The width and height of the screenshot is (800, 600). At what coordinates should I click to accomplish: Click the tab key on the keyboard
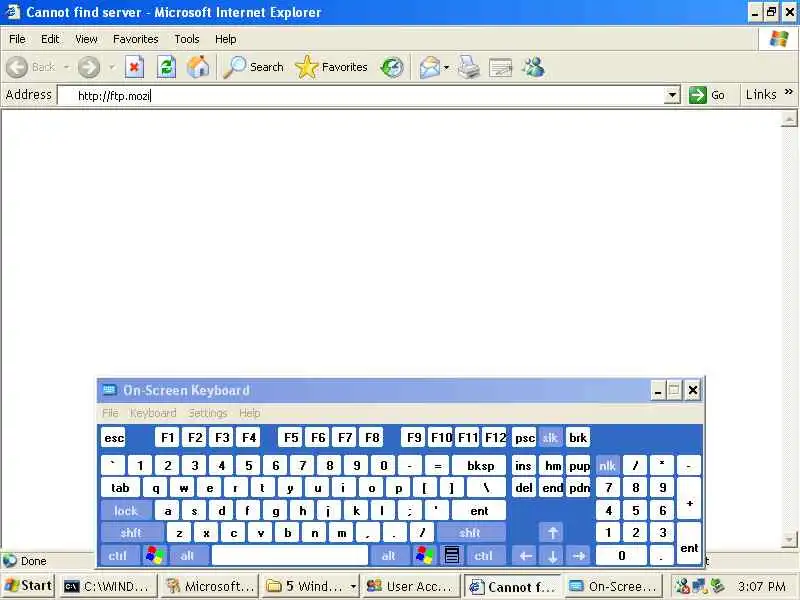tap(120, 488)
